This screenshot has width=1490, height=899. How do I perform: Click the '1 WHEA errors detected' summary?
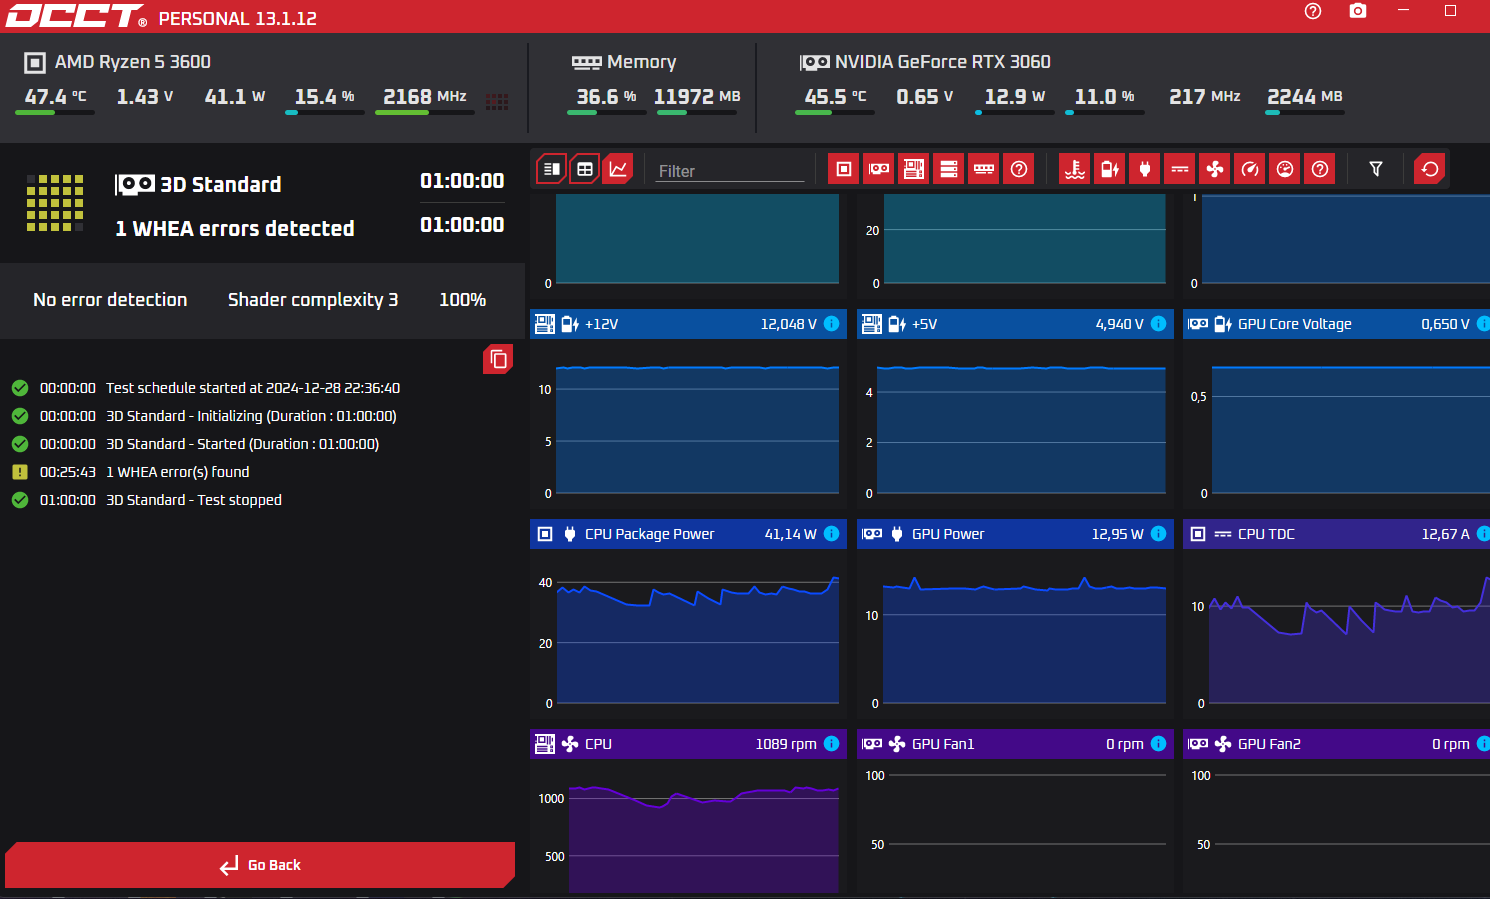coord(235,229)
